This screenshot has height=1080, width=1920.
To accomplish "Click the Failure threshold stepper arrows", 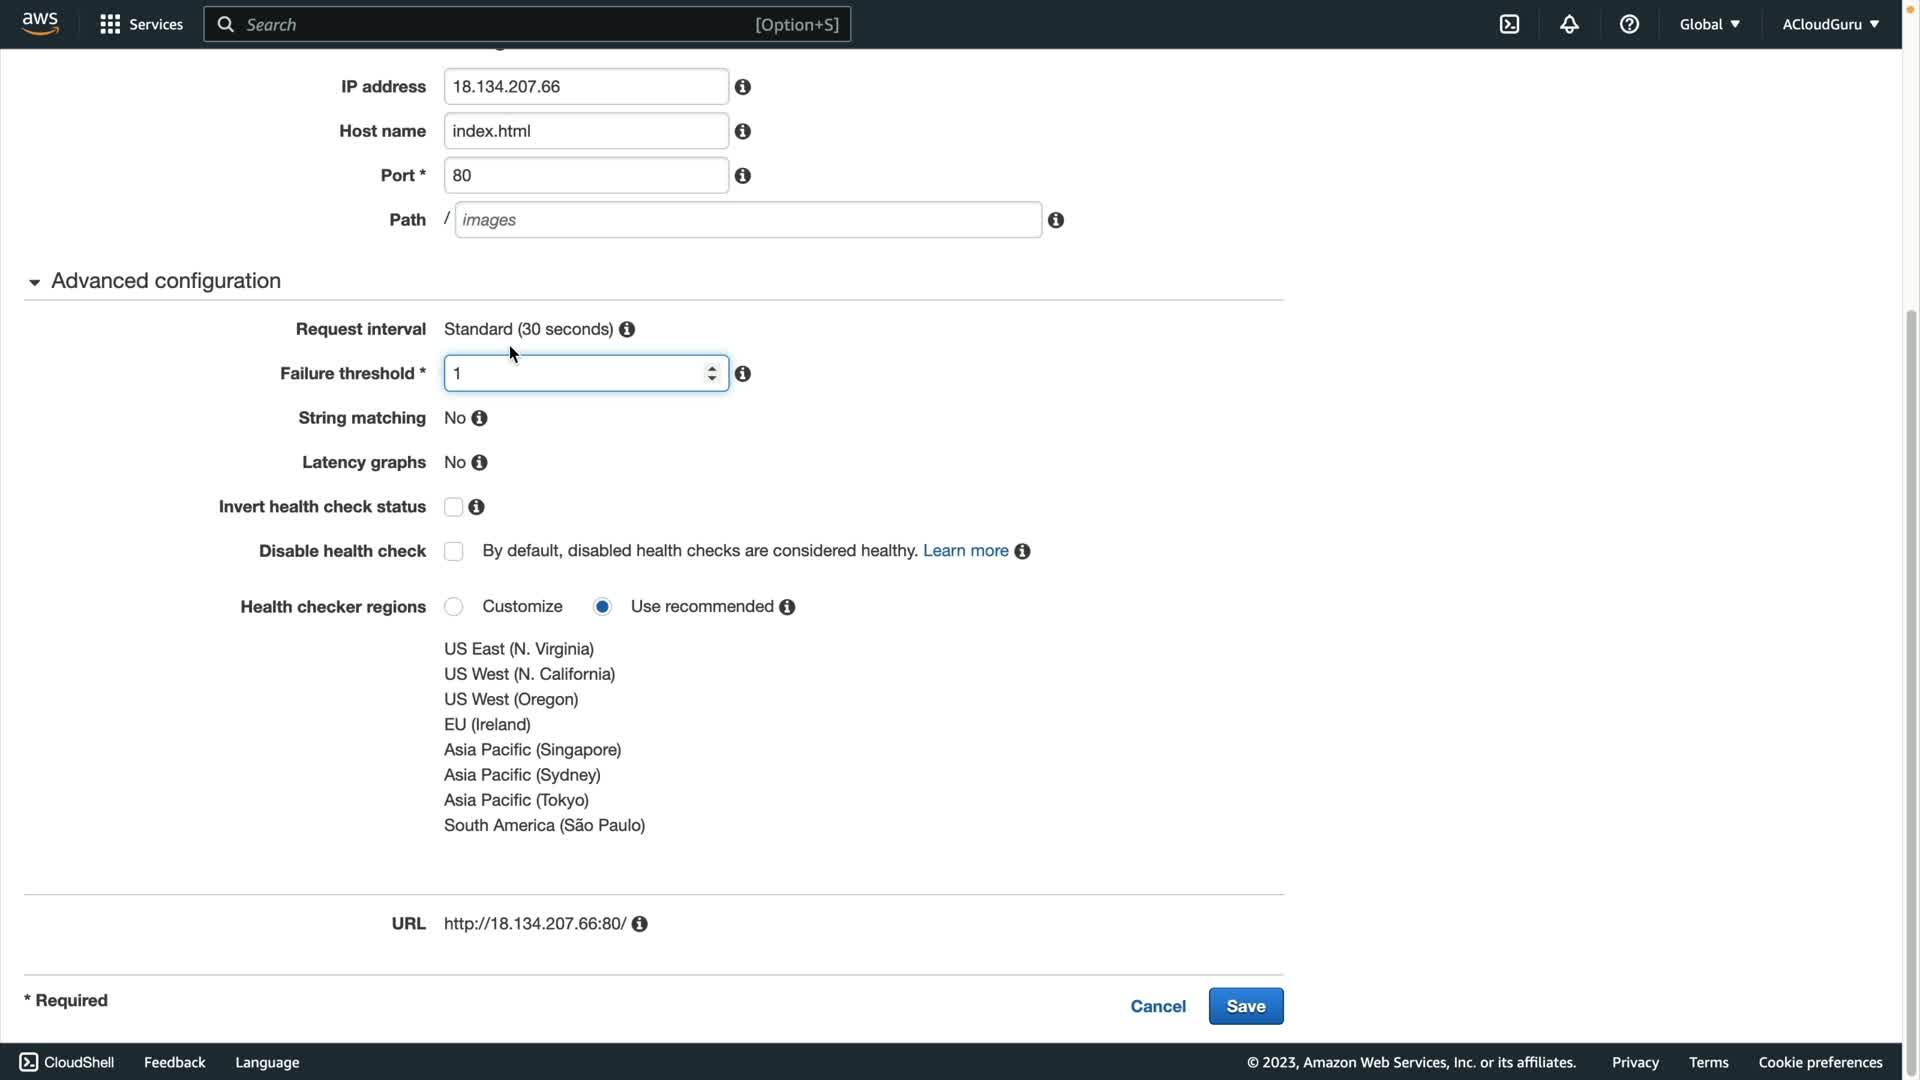I will (x=712, y=373).
